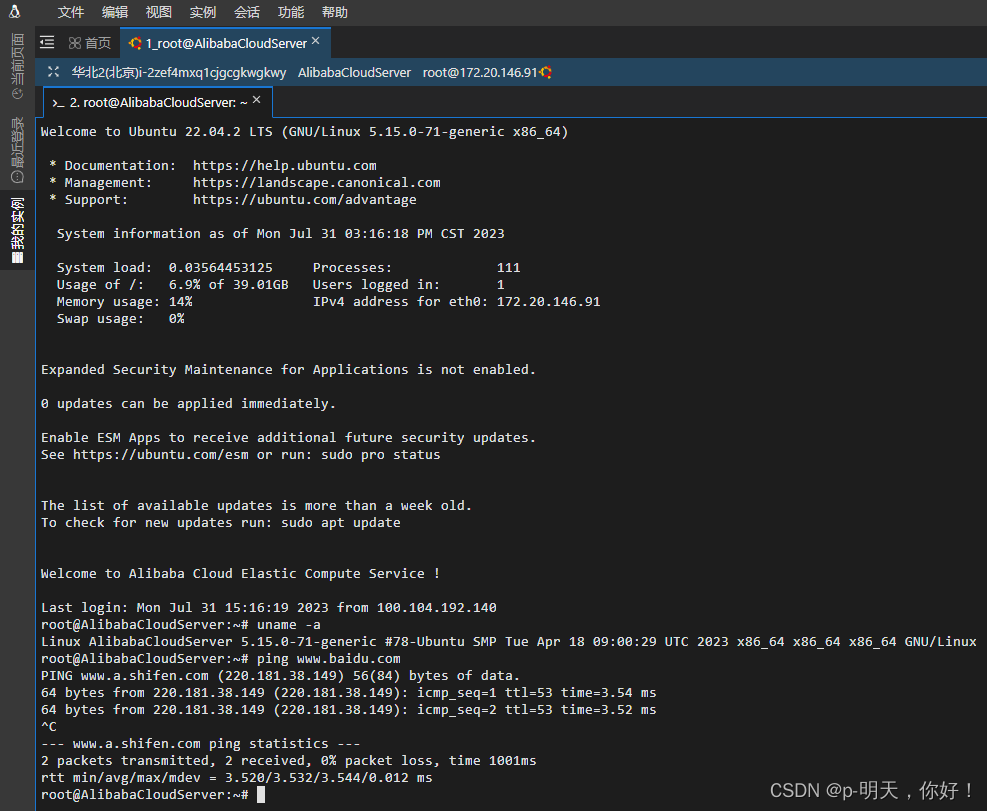Close the 1_root@AlibabaCloudServer tab
Image resolution: width=987 pixels, height=811 pixels.
click(x=316, y=41)
